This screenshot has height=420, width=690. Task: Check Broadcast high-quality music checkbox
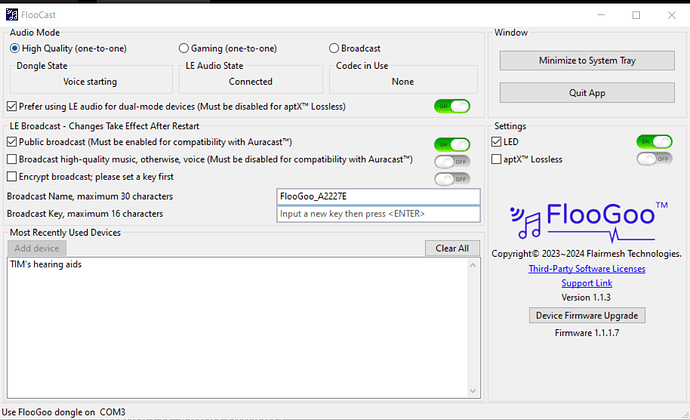12,159
